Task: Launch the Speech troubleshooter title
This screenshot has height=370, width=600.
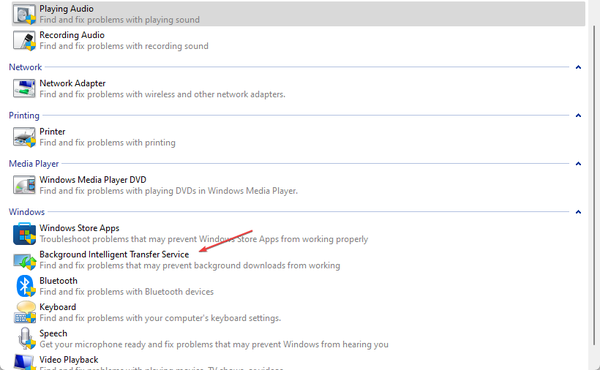Action: pyautogui.click(x=53, y=334)
